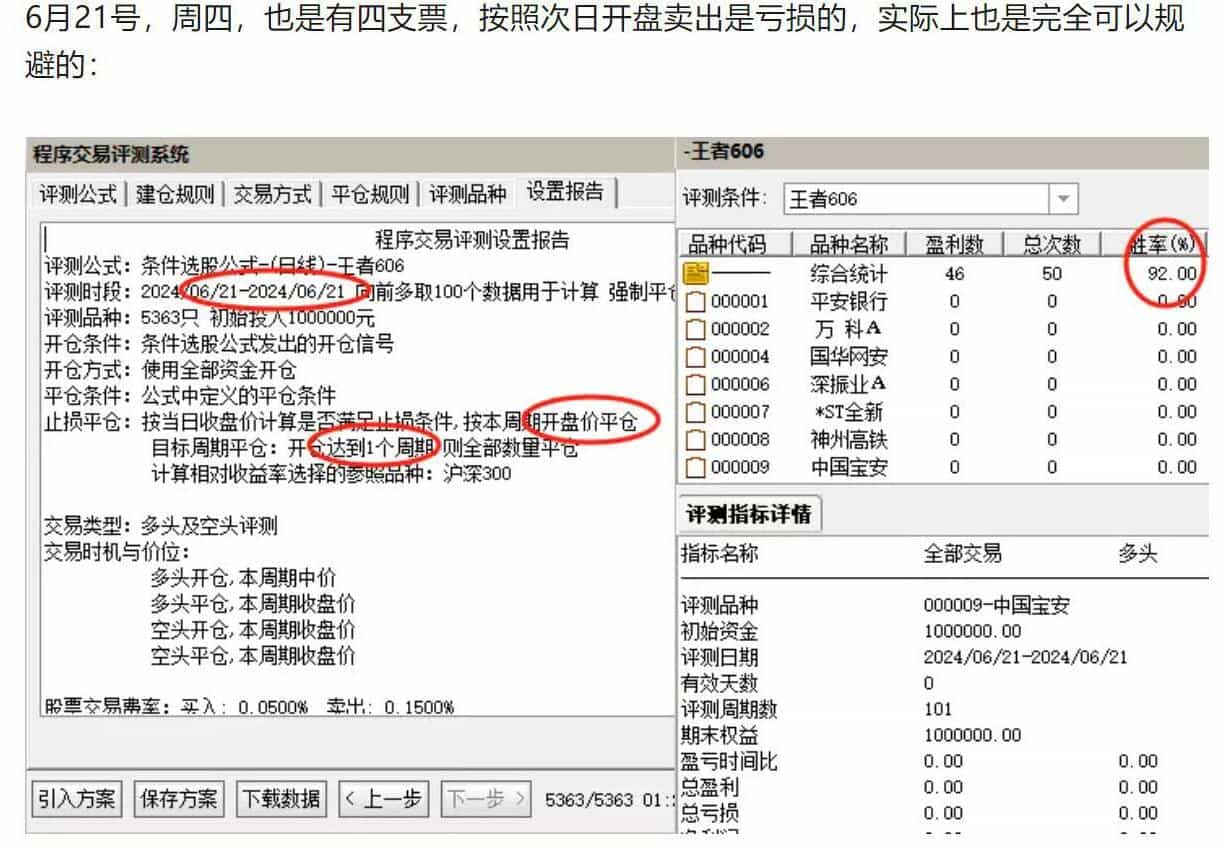Open the 评测条件 dropdown arrow
This screenshot has width=1229, height=852.
[x=1062, y=199]
